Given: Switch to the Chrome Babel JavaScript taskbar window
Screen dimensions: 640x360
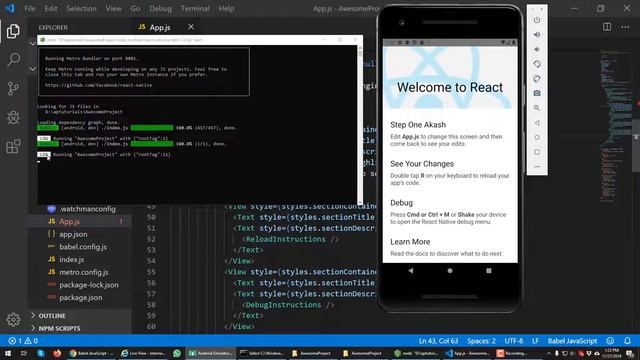Looking at the screenshot, I should [91, 353].
